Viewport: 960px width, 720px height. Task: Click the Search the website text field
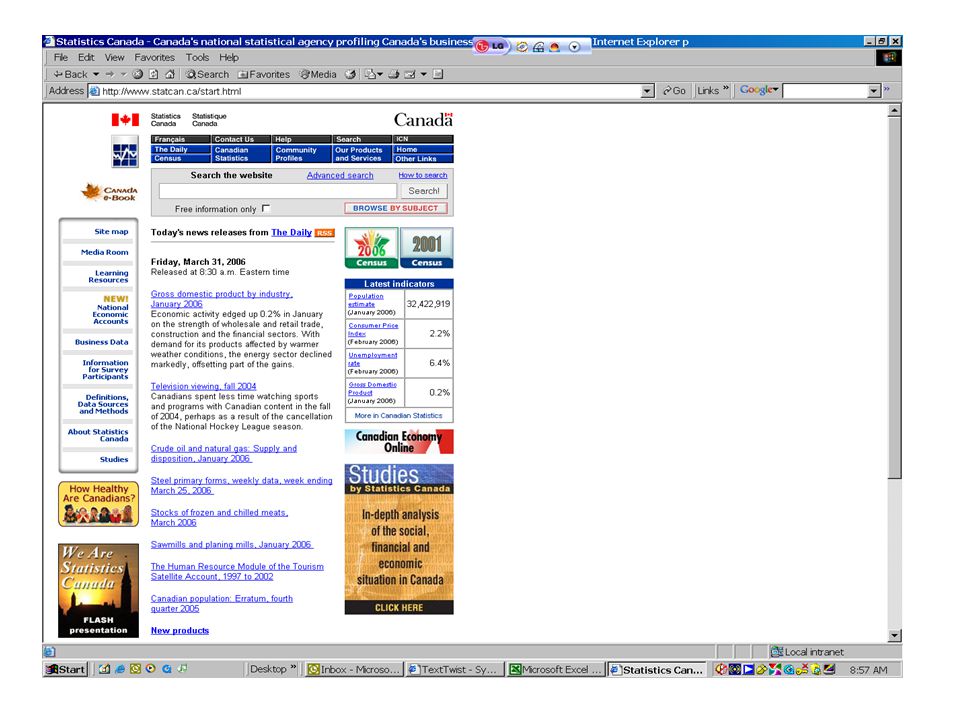[277, 191]
